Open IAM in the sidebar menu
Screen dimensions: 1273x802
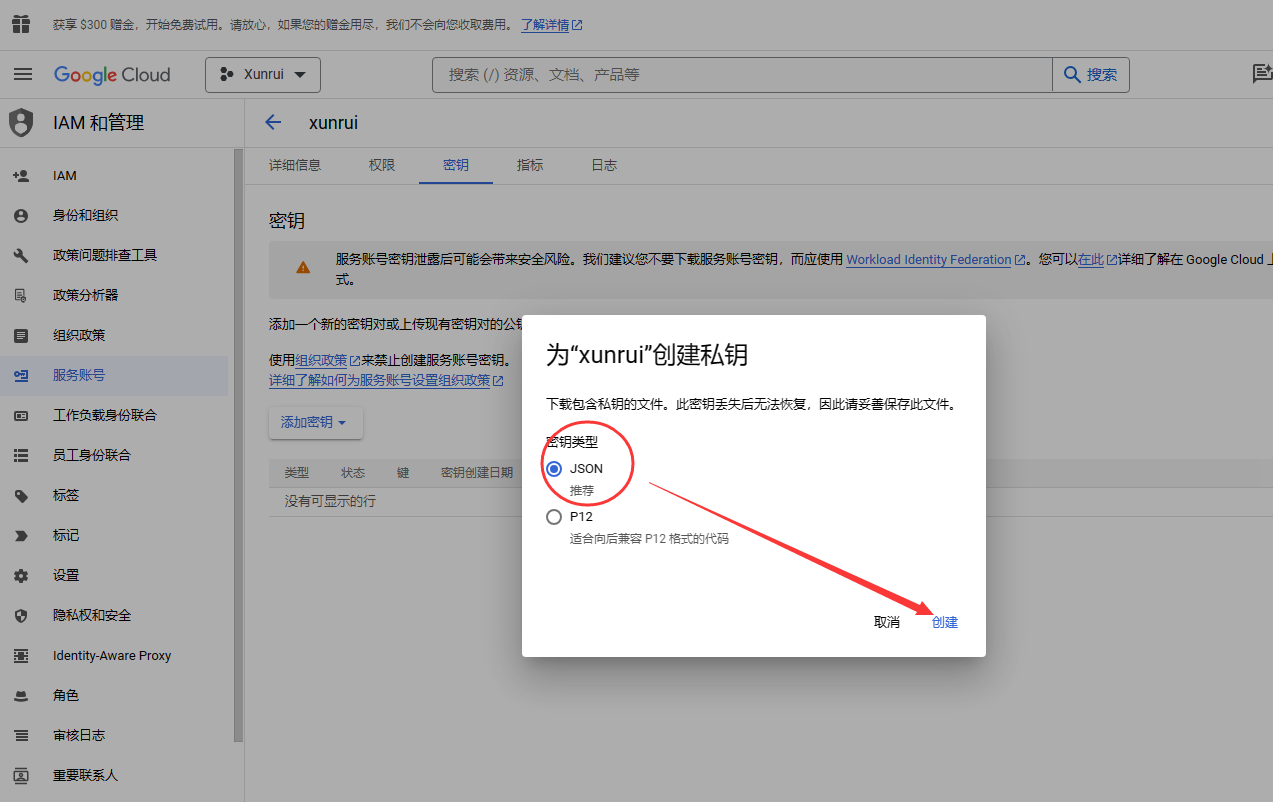pyautogui.click(x=114, y=176)
